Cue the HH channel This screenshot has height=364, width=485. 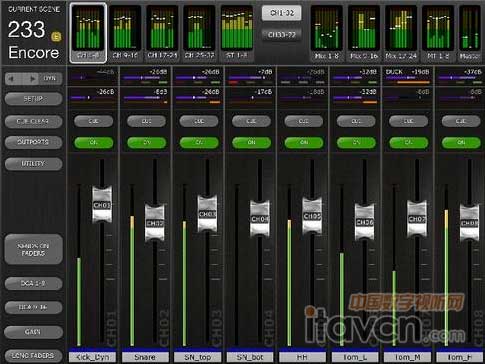coord(304,121)
